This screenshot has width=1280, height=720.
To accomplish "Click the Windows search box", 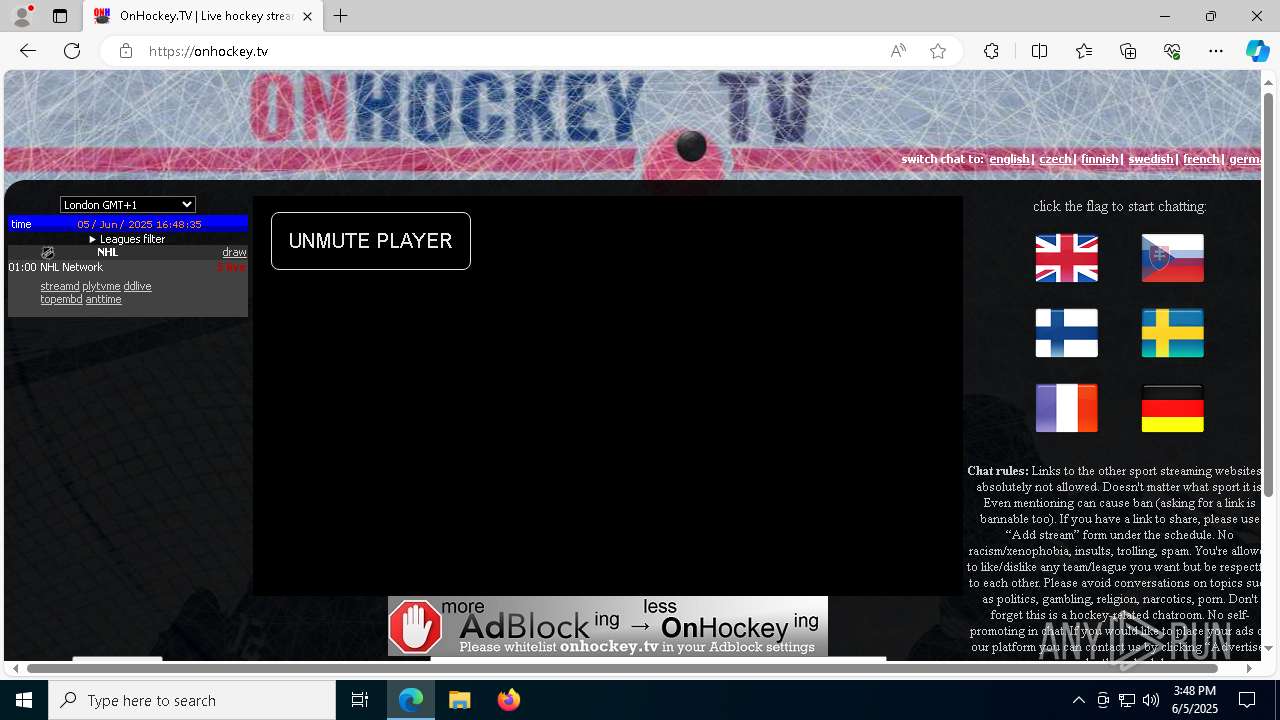I will pos(192,700).
